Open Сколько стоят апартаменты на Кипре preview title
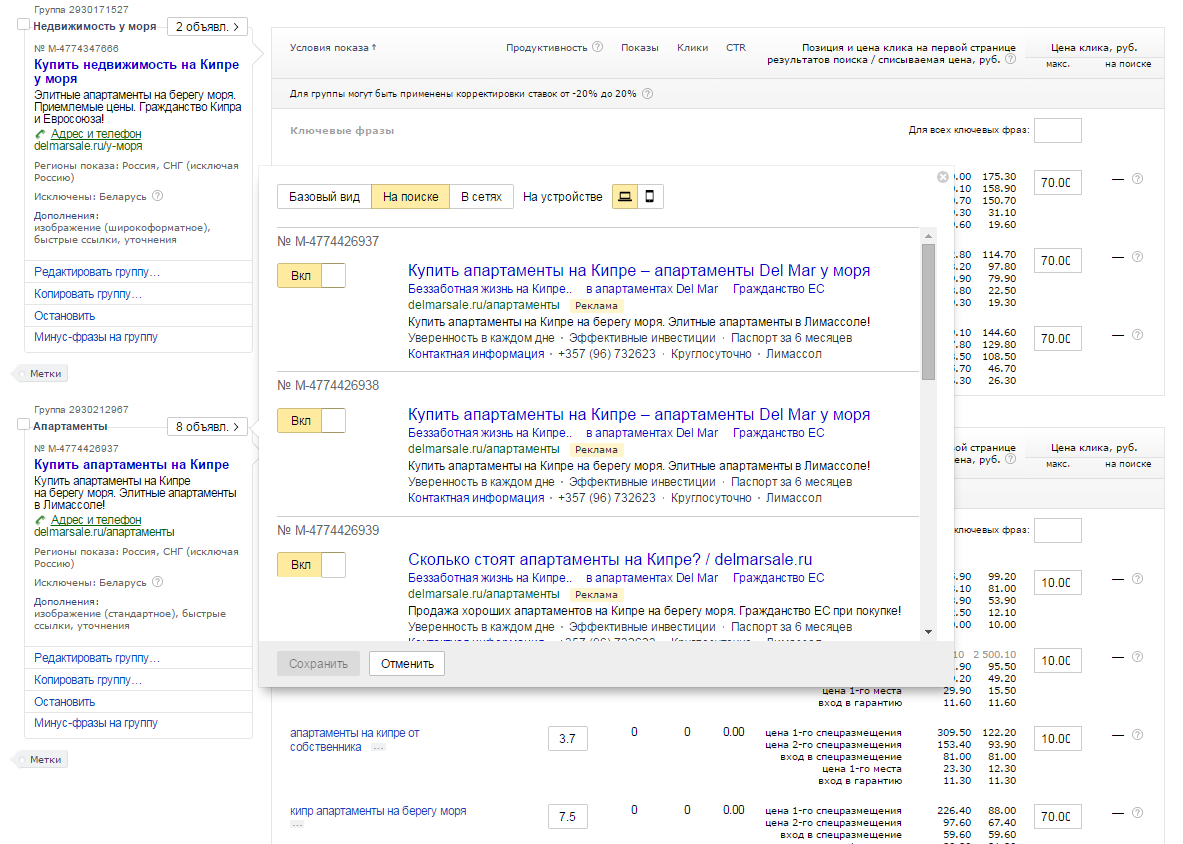 (x=610, y=560)
